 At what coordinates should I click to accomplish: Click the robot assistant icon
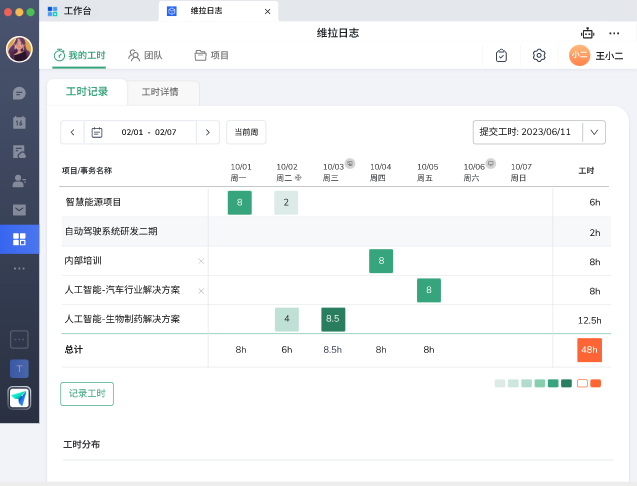coord(587,33)
